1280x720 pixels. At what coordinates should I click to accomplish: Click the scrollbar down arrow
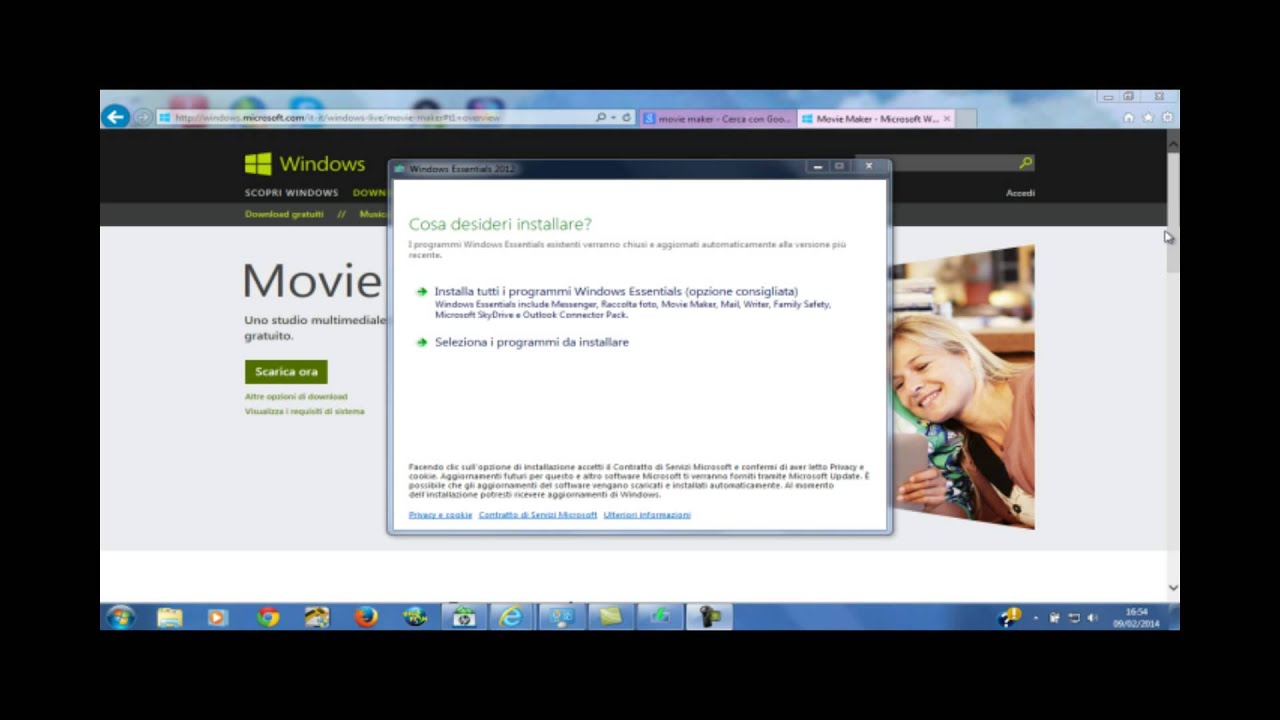click(1173, 588)
